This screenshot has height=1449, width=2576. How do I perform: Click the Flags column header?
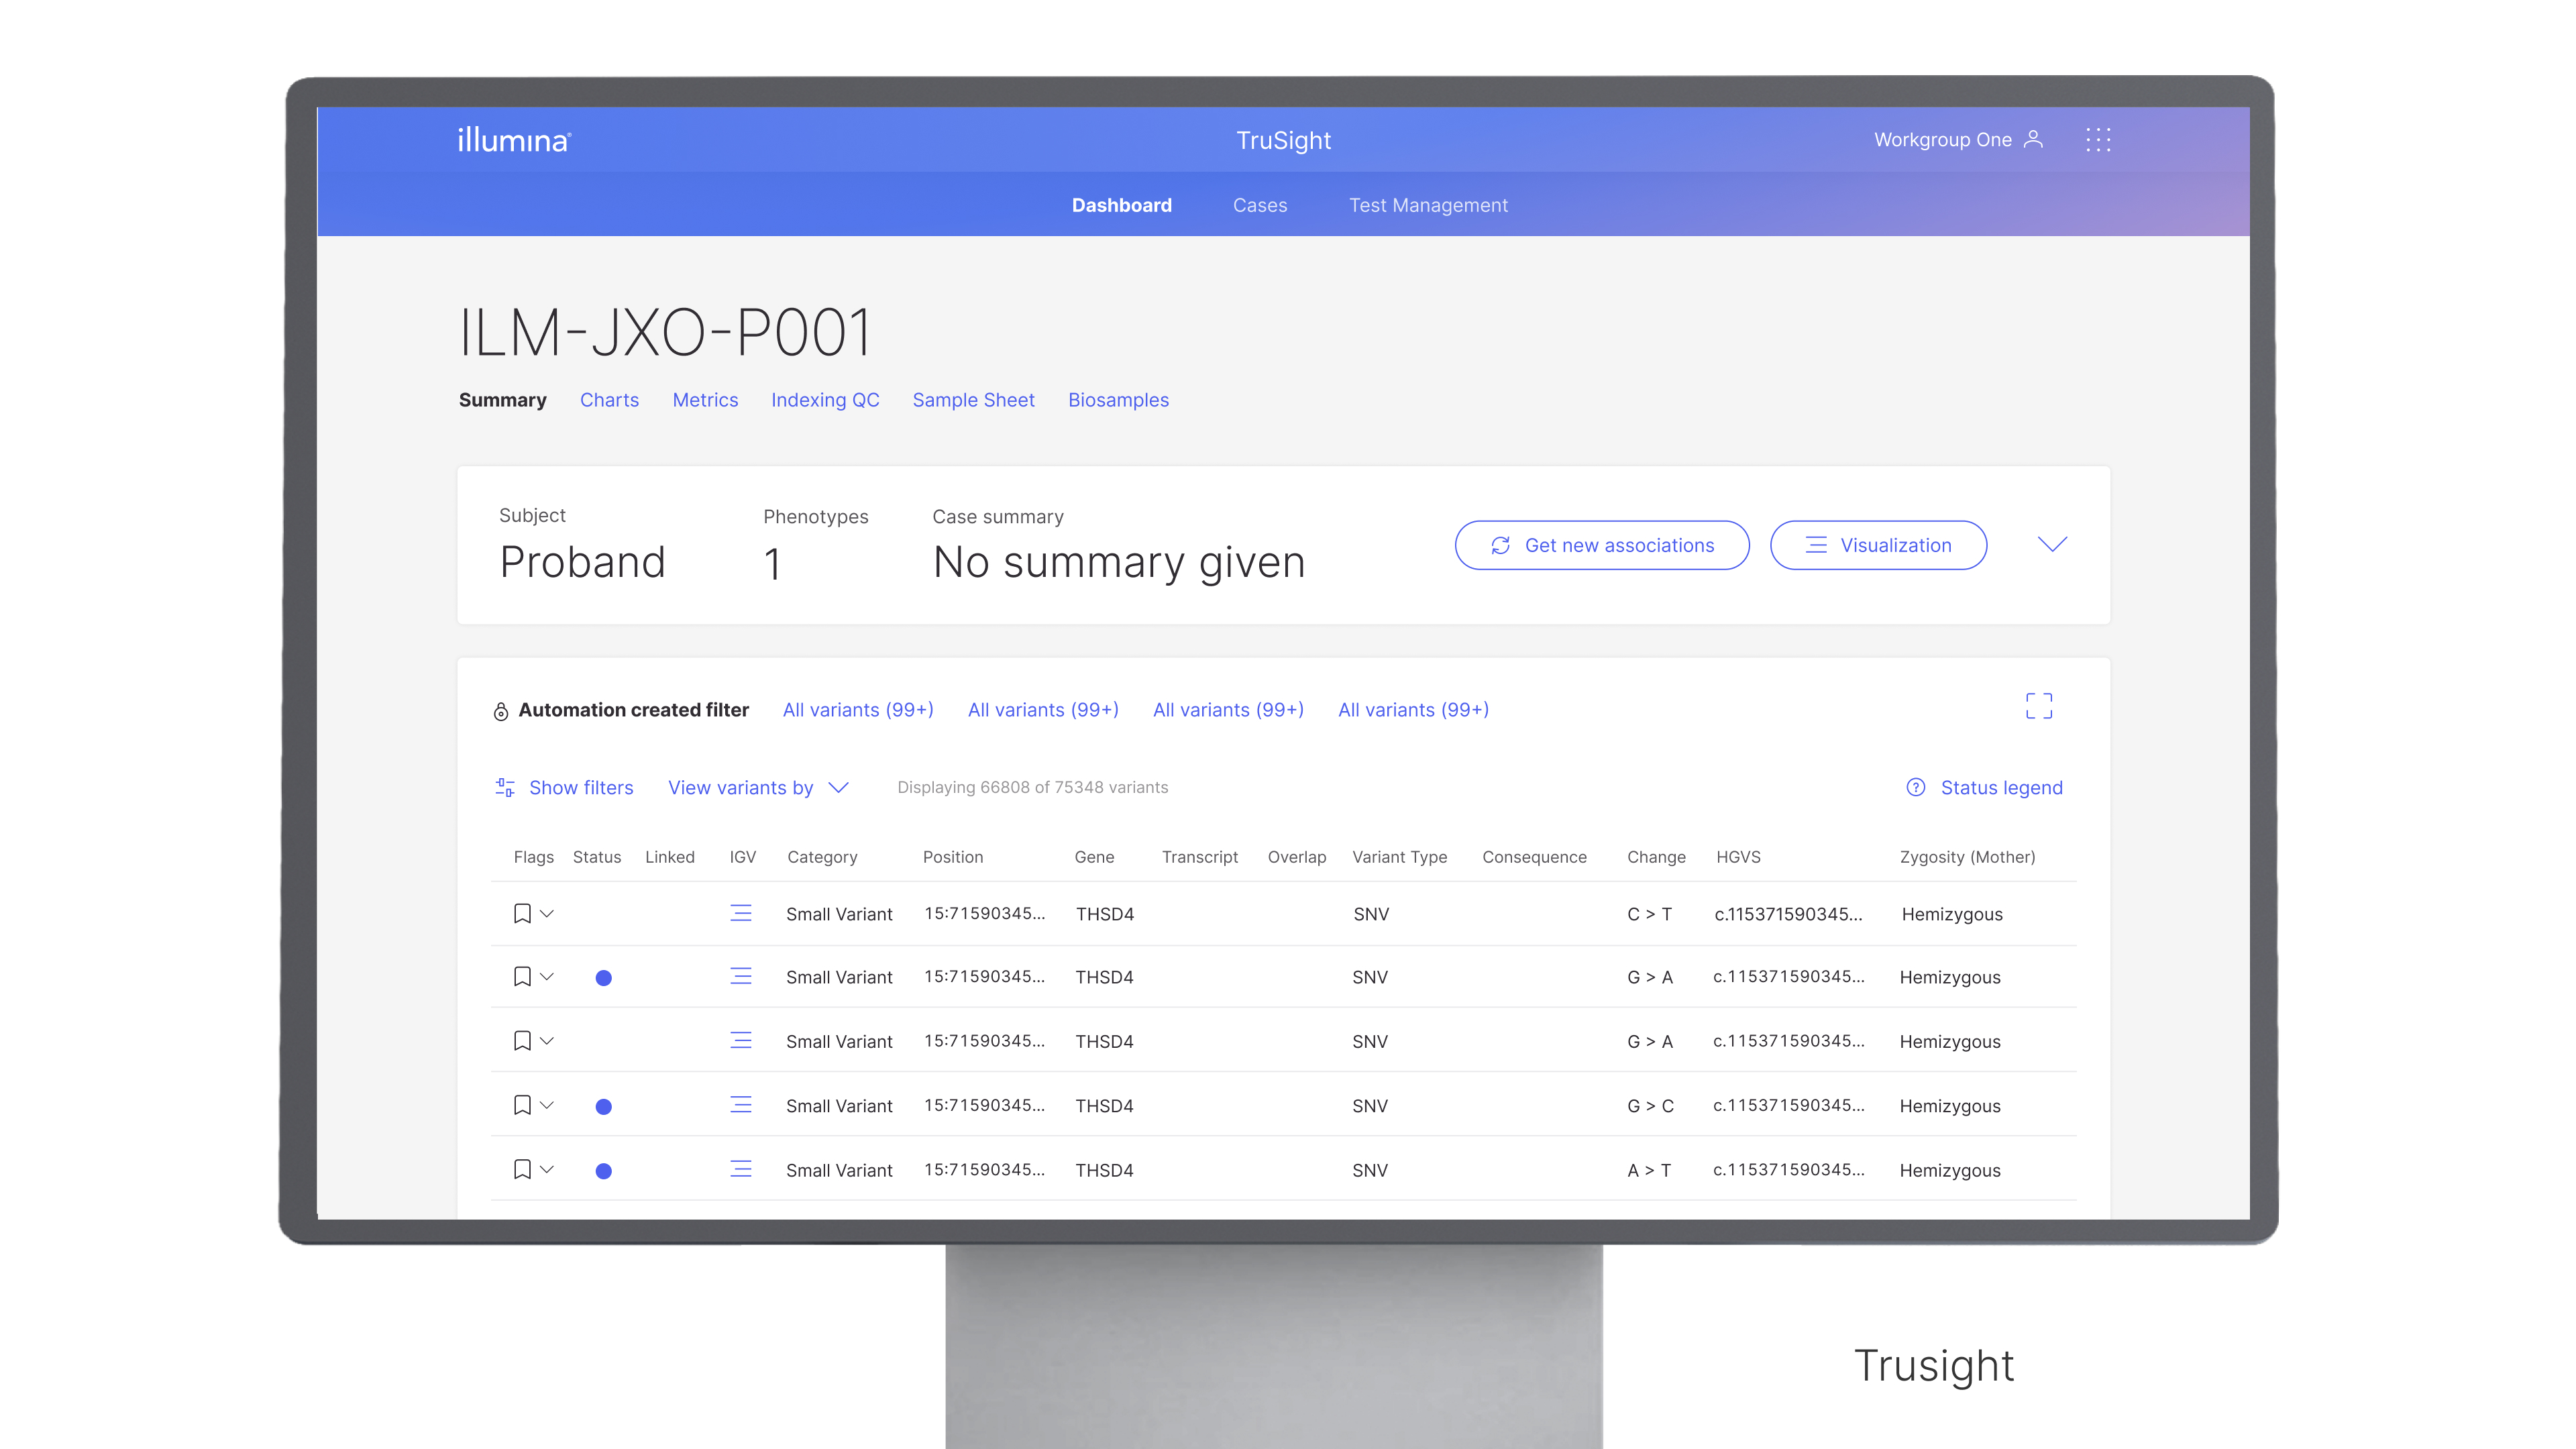point(533,857)
